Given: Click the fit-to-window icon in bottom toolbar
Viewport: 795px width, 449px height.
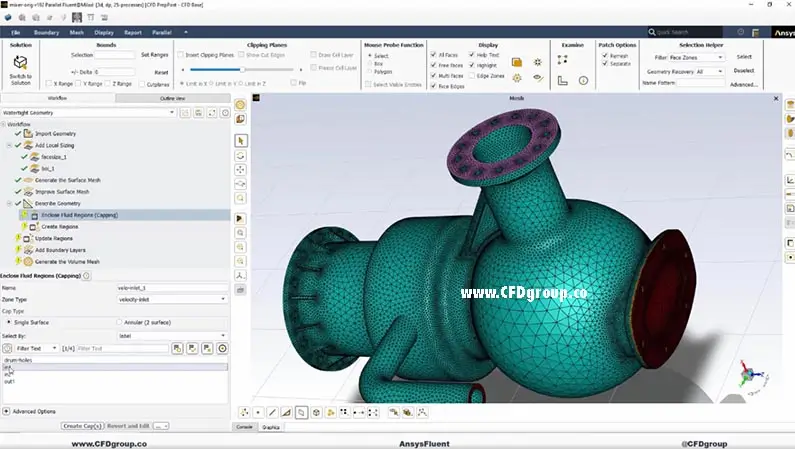Looking at the screenshot, I should point(373,413).
